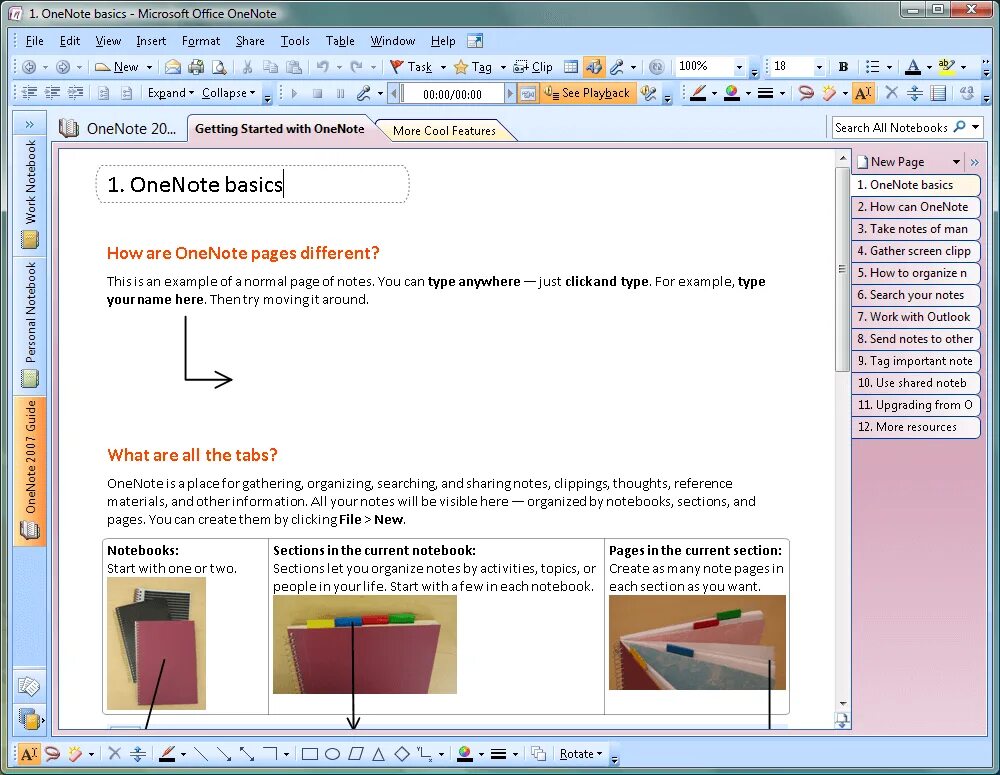Screen dimensions: 1000x775
Task: Select the single-headed Arrow shape tool
Action: pyautogui.click(x=223, y=754)
